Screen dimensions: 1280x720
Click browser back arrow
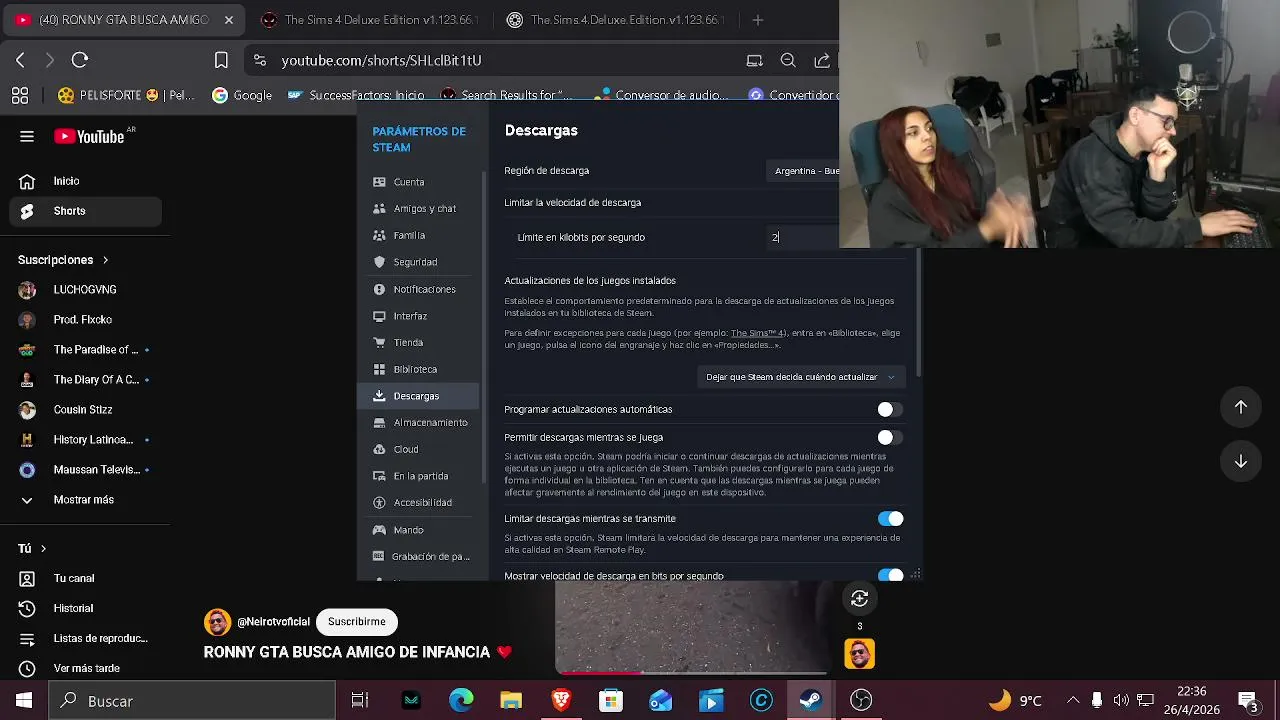pyautogui.click(x=20, y=60)
